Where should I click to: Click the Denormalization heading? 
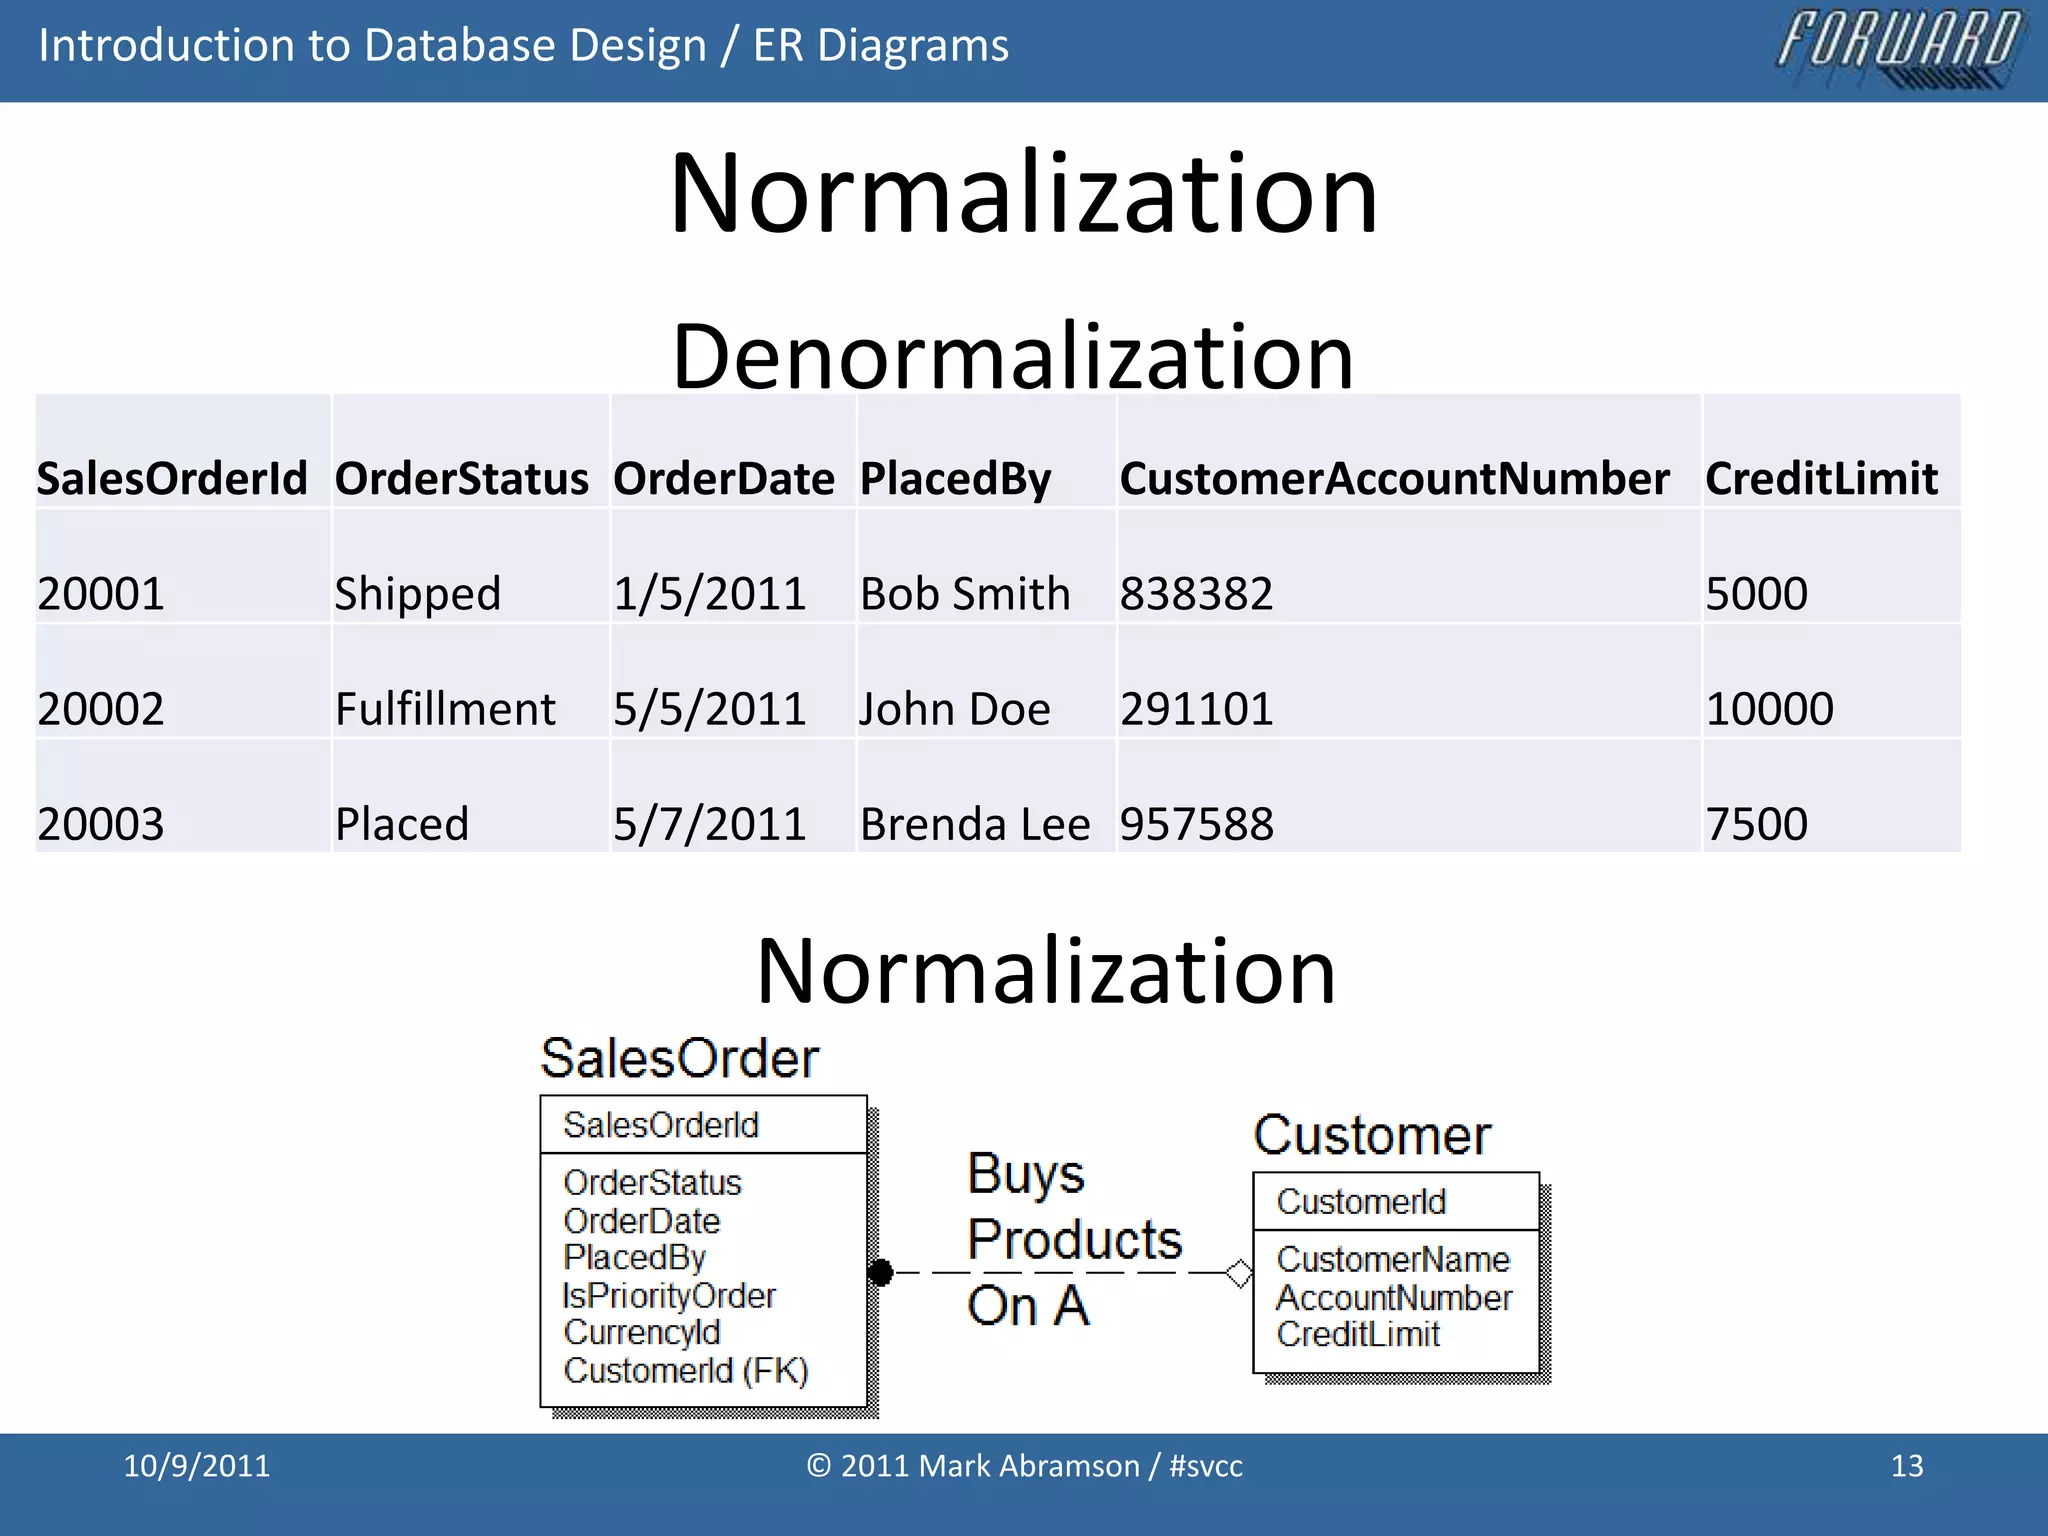click(1012, 355)
